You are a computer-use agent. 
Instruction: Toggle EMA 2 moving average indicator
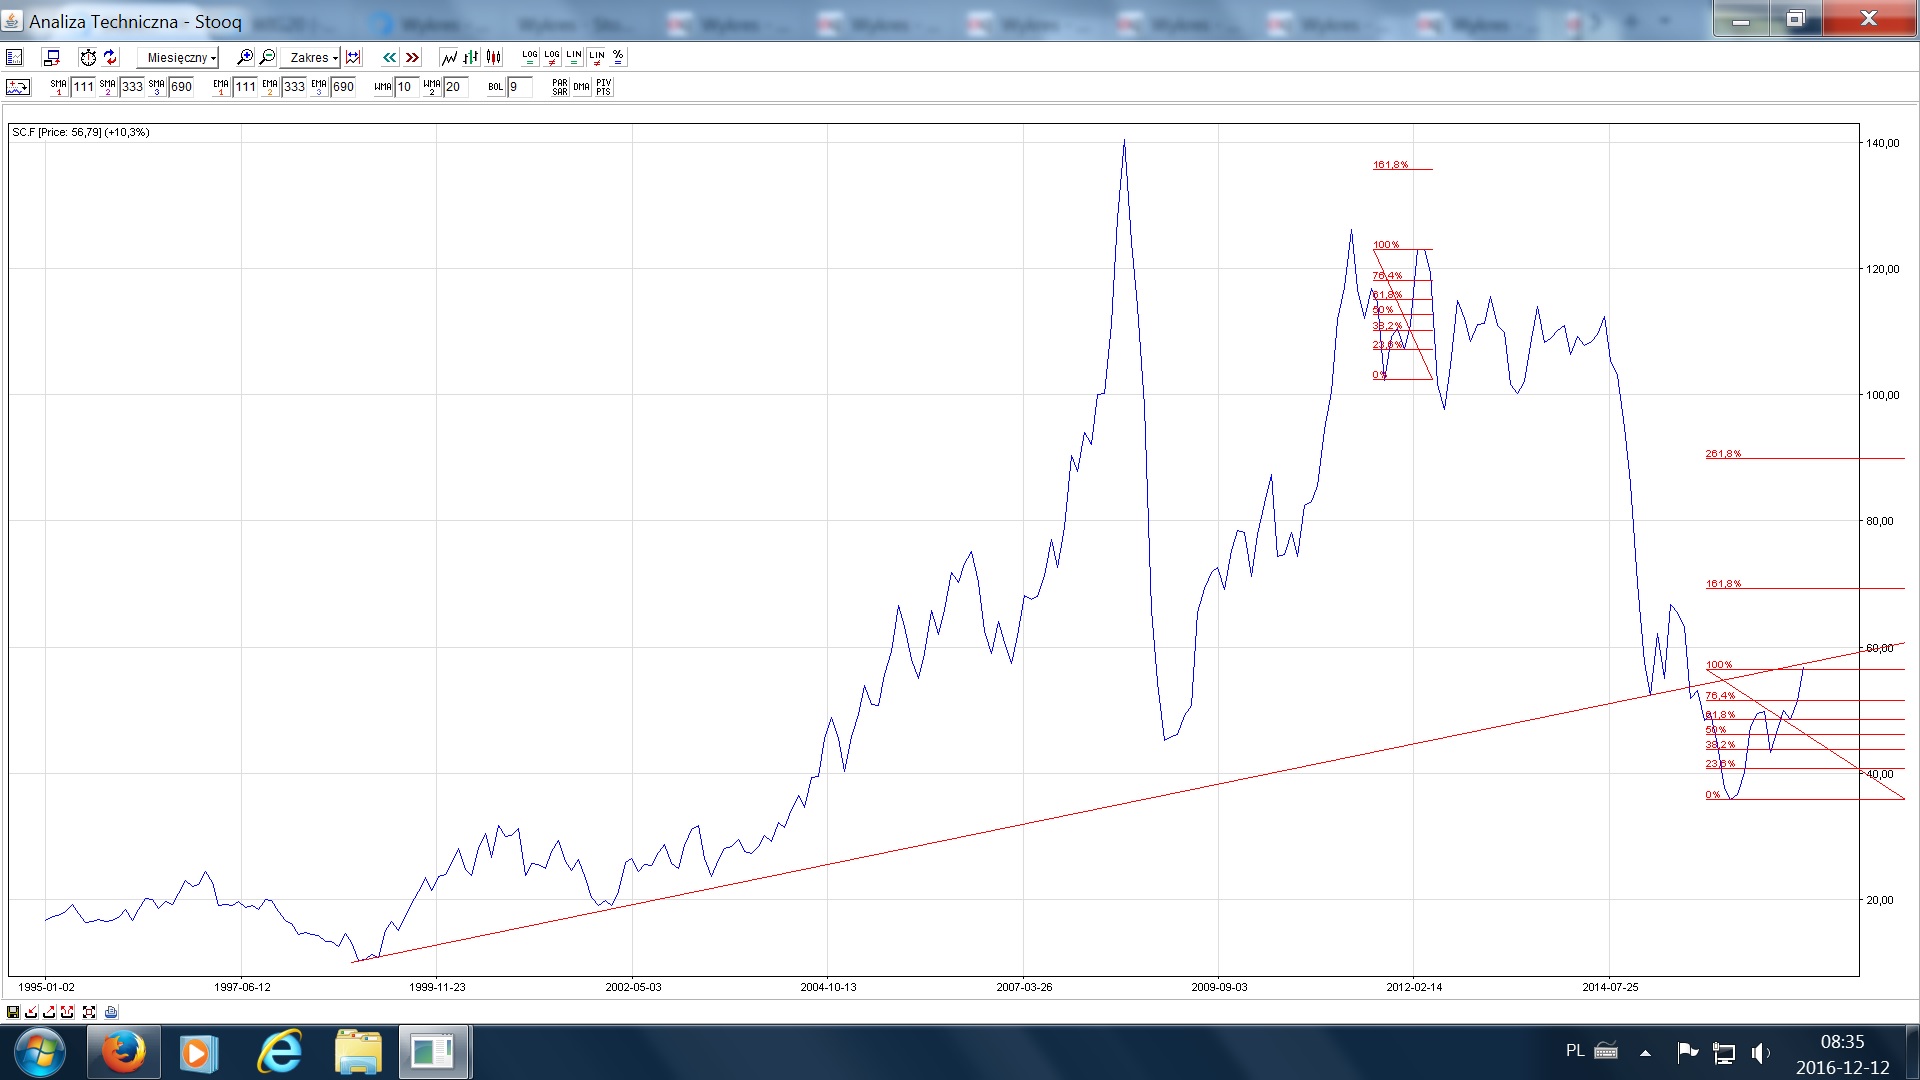click(x=270, y=88)
